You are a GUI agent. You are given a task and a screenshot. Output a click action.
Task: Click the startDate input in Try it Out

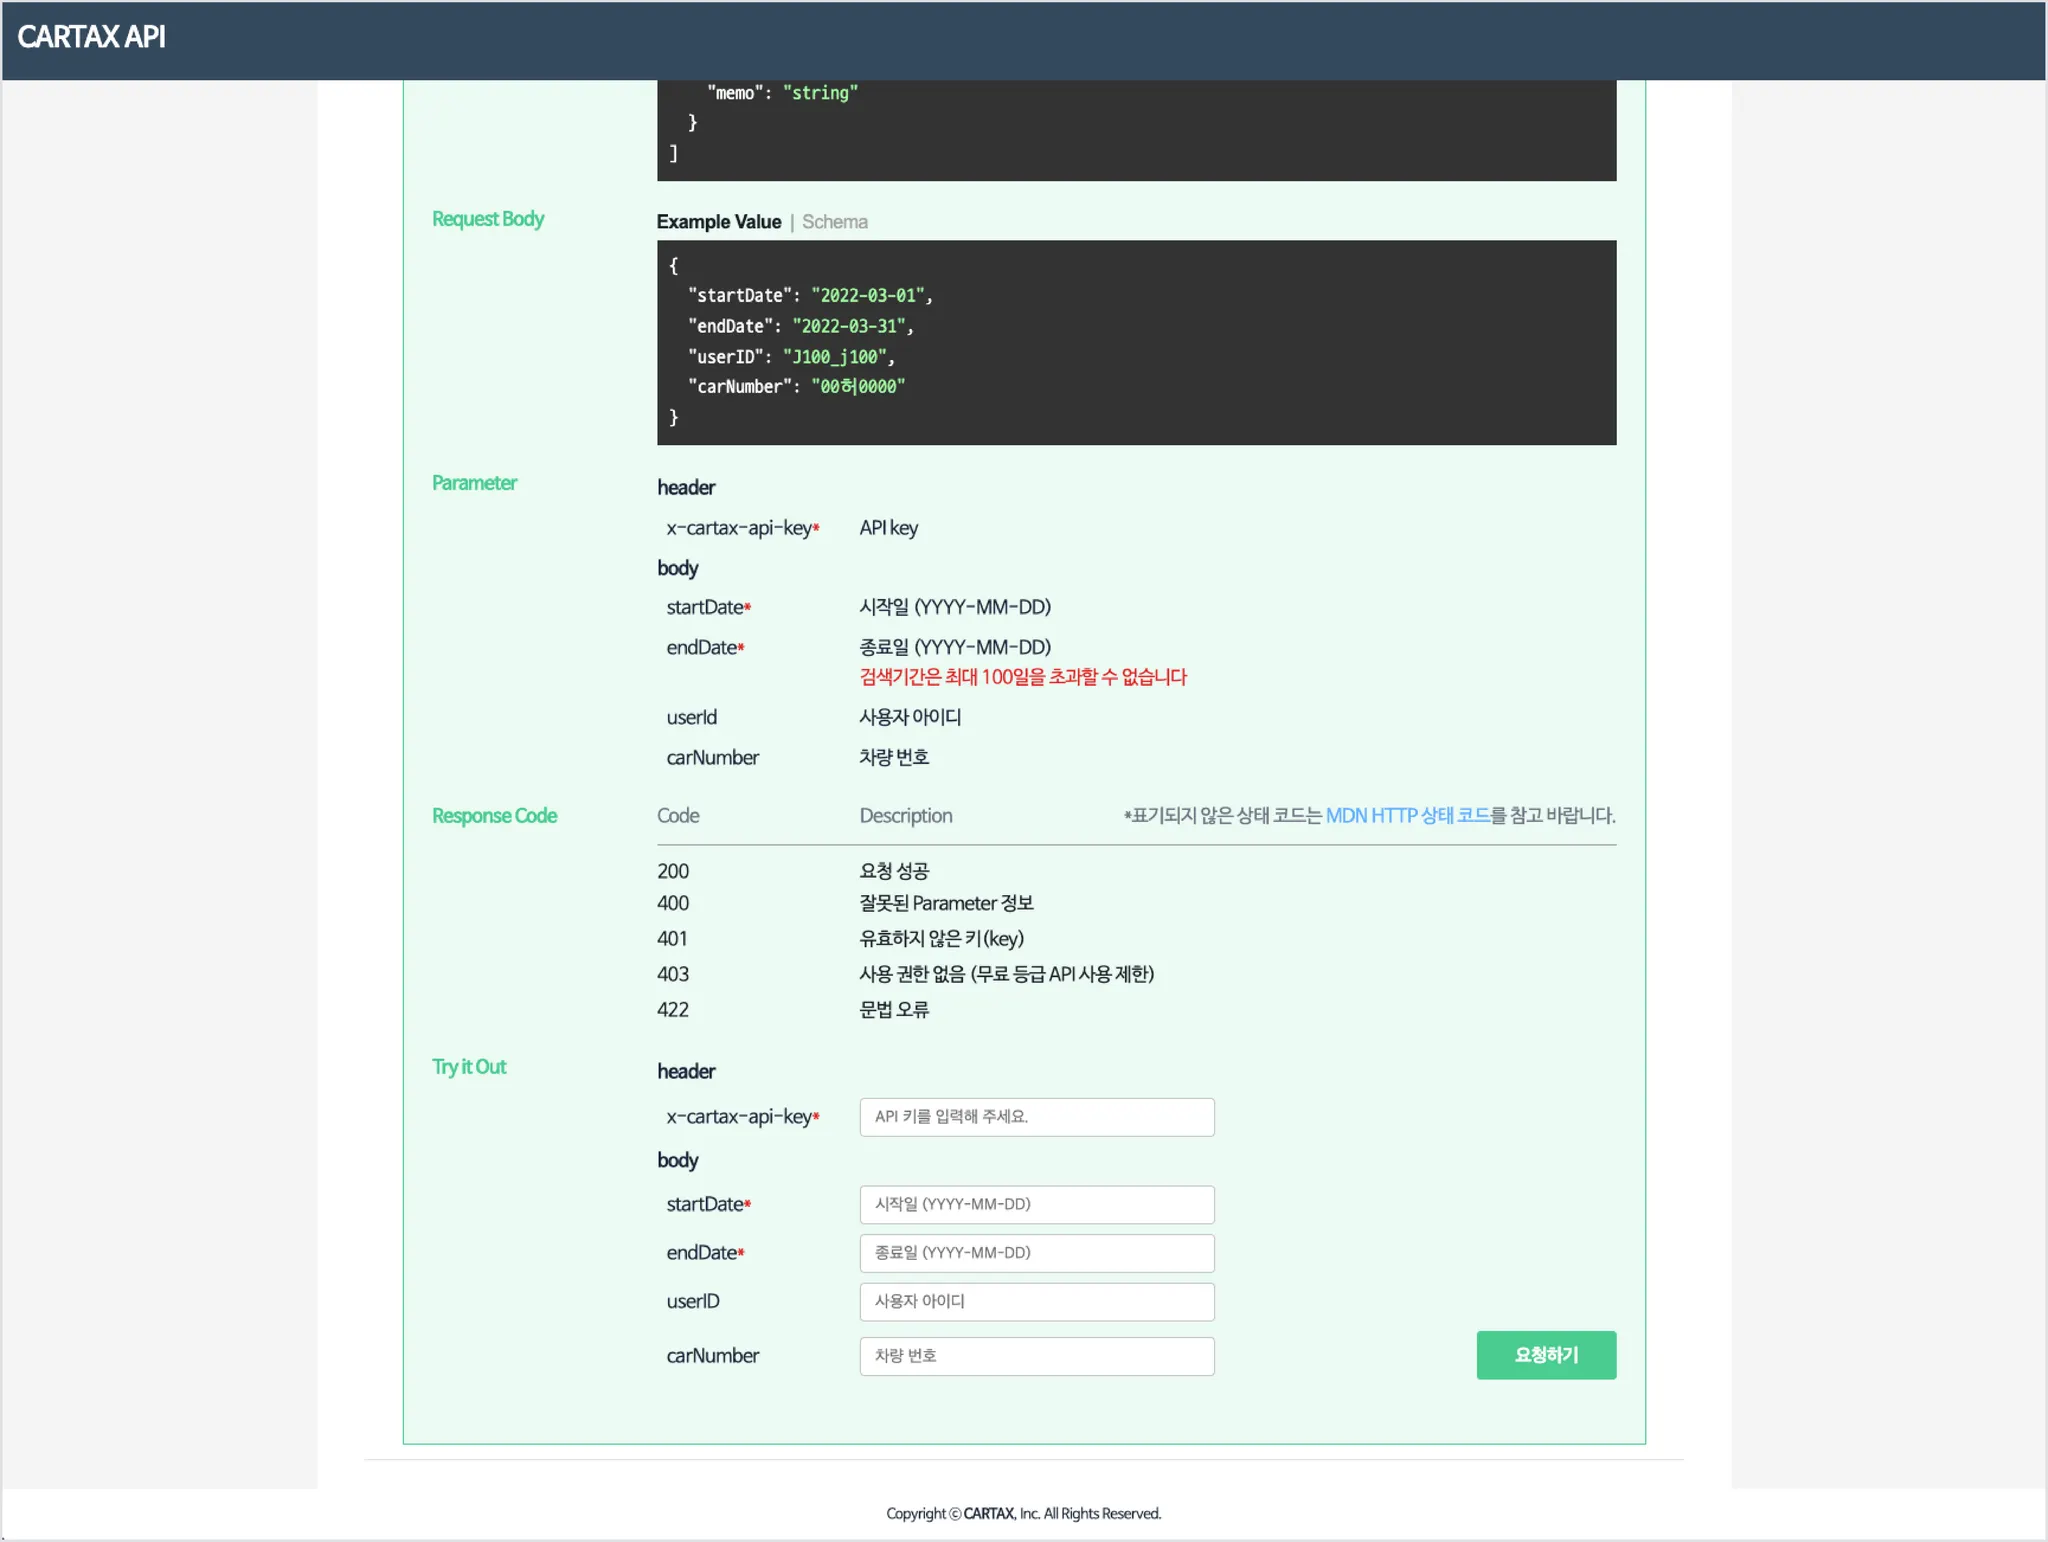1036,1205
